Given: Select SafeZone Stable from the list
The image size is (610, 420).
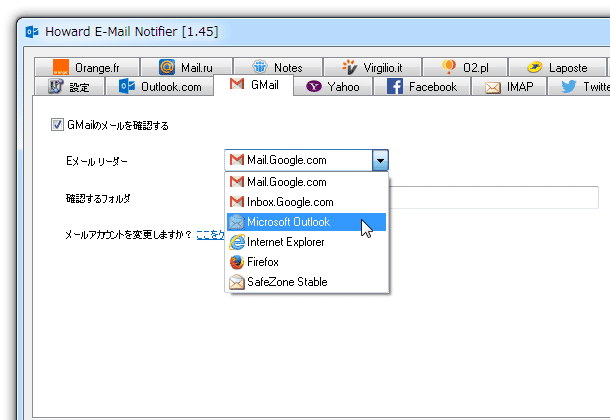Looking at the screenshot, I should 307,282.
